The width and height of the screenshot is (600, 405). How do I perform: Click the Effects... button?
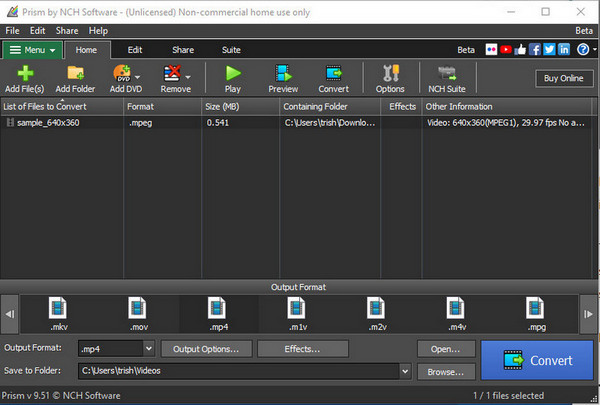pos(303,349)
